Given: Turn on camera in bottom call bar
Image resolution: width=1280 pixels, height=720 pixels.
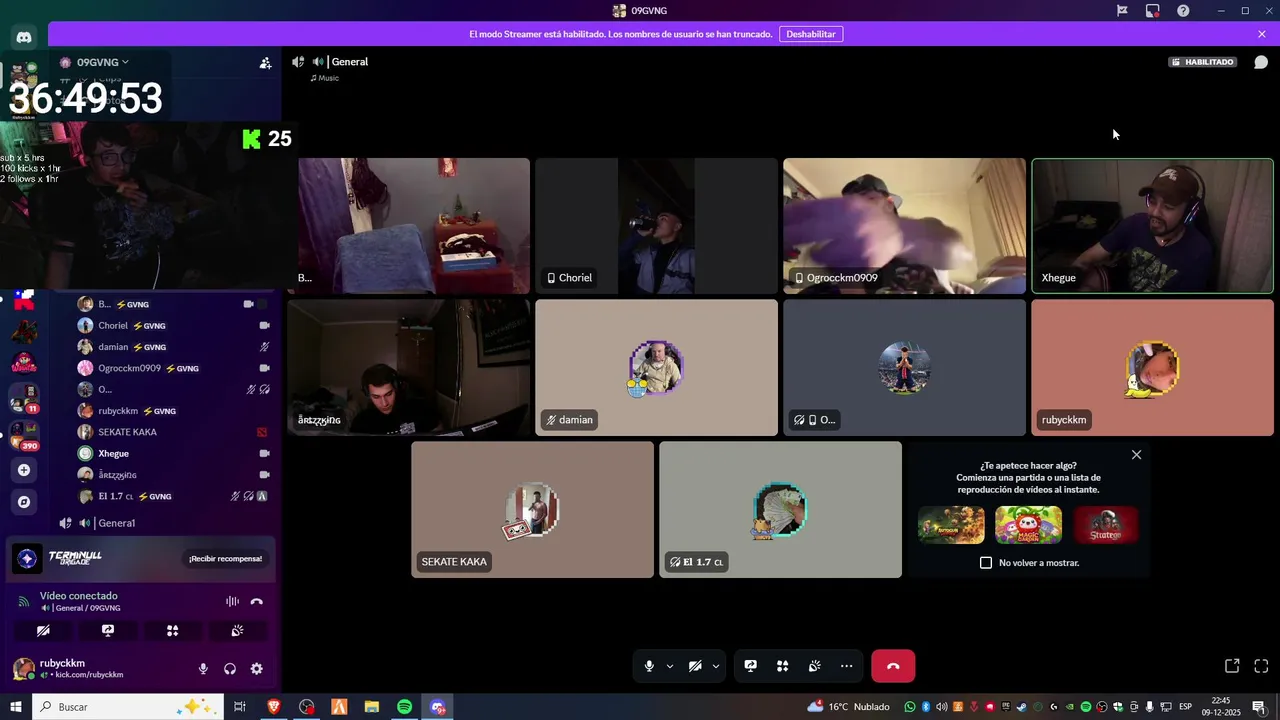Looking at the screenshot, I should tap(695, 666).
